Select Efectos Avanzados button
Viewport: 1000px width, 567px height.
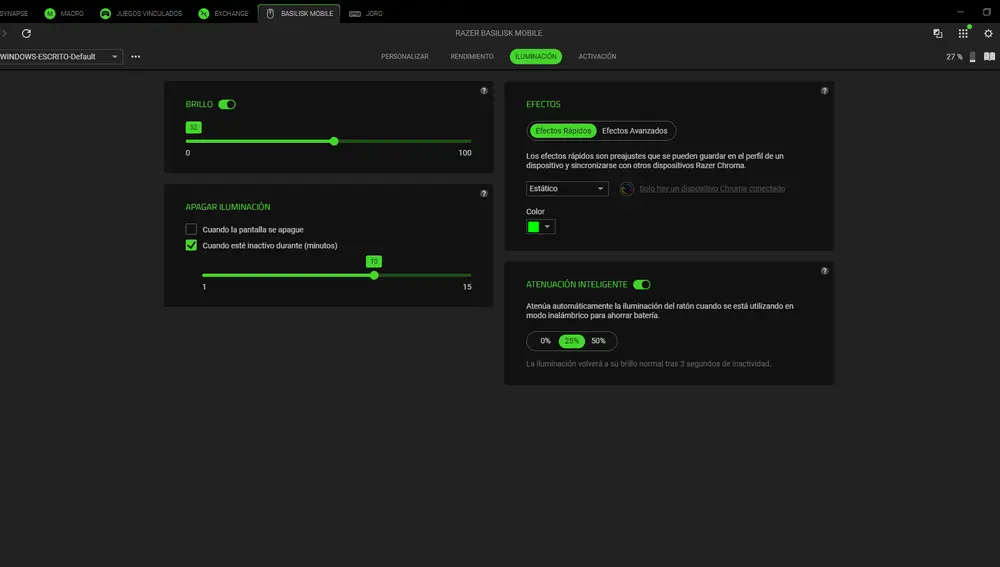point(635,131)
